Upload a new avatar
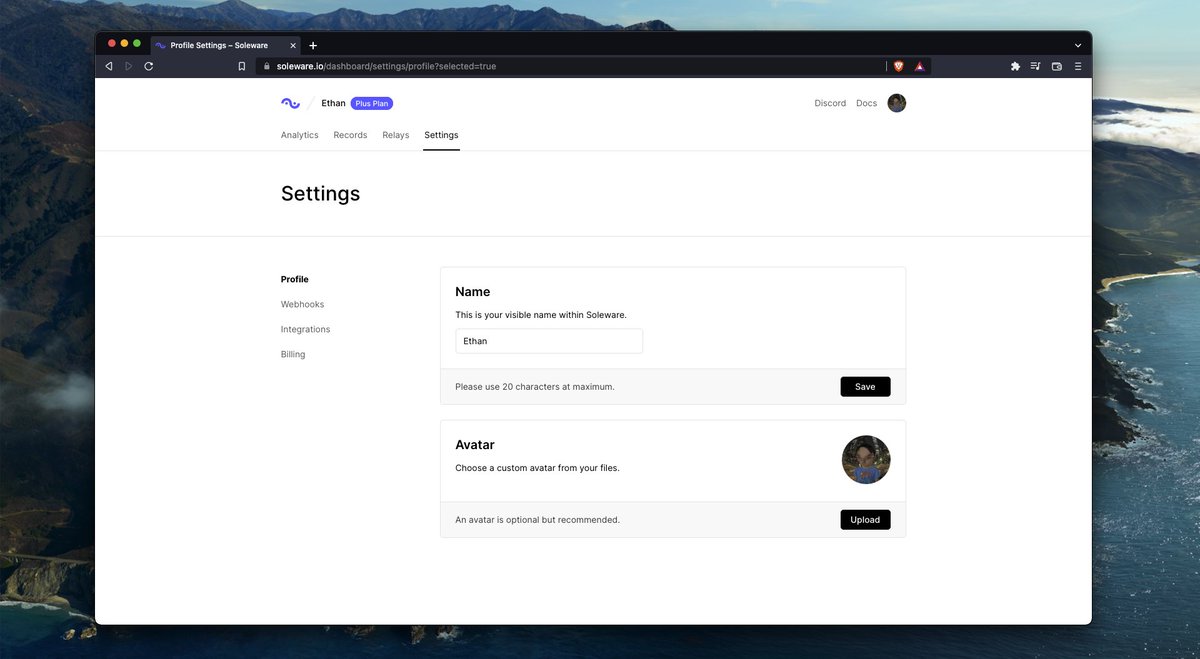Viewport: 1200px width, 659px height. 865,520
